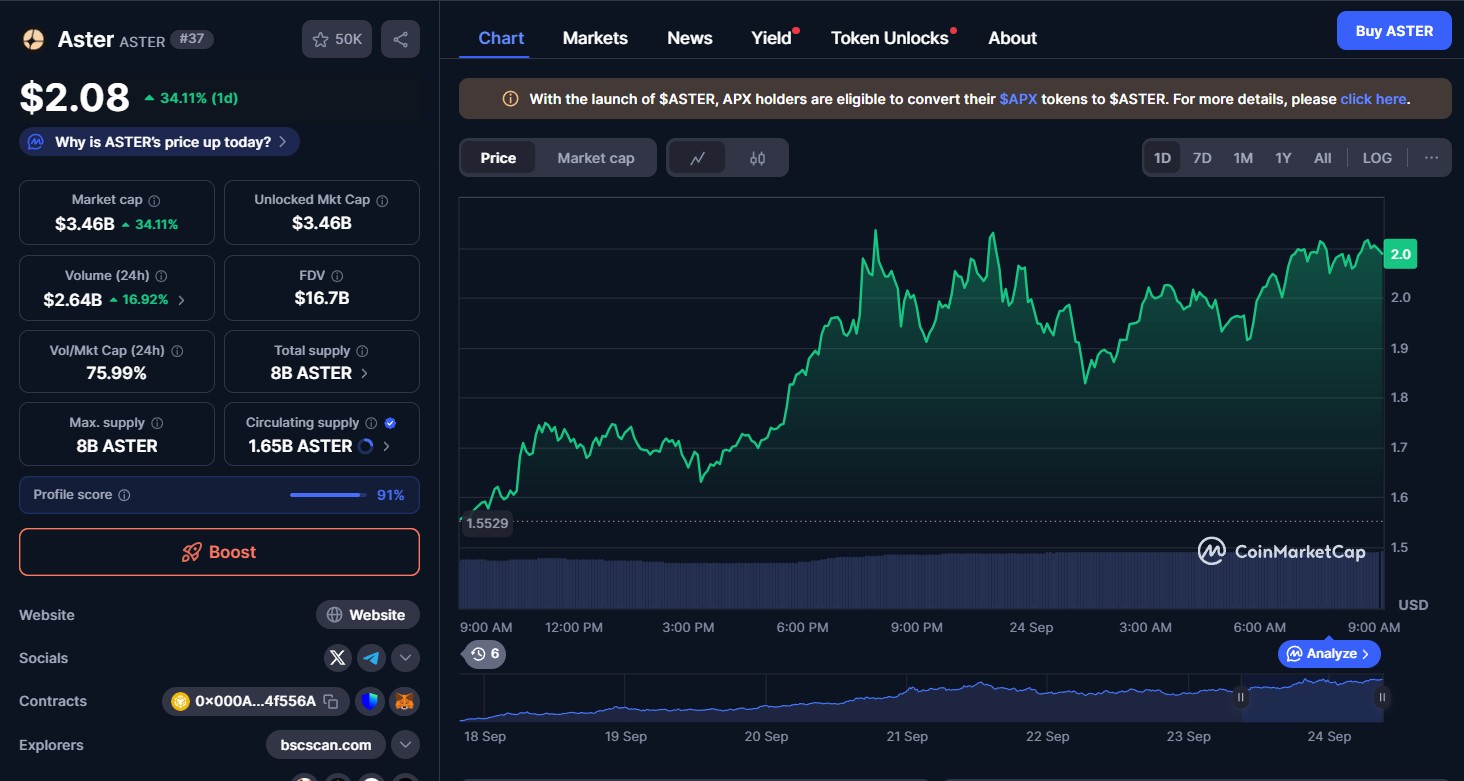Select the line chart type

[698, 158]
